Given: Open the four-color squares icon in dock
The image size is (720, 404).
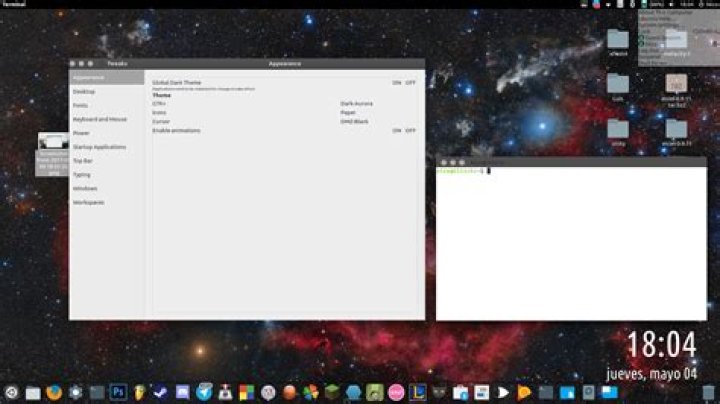Looking at the screenshot, I should 247,393.
